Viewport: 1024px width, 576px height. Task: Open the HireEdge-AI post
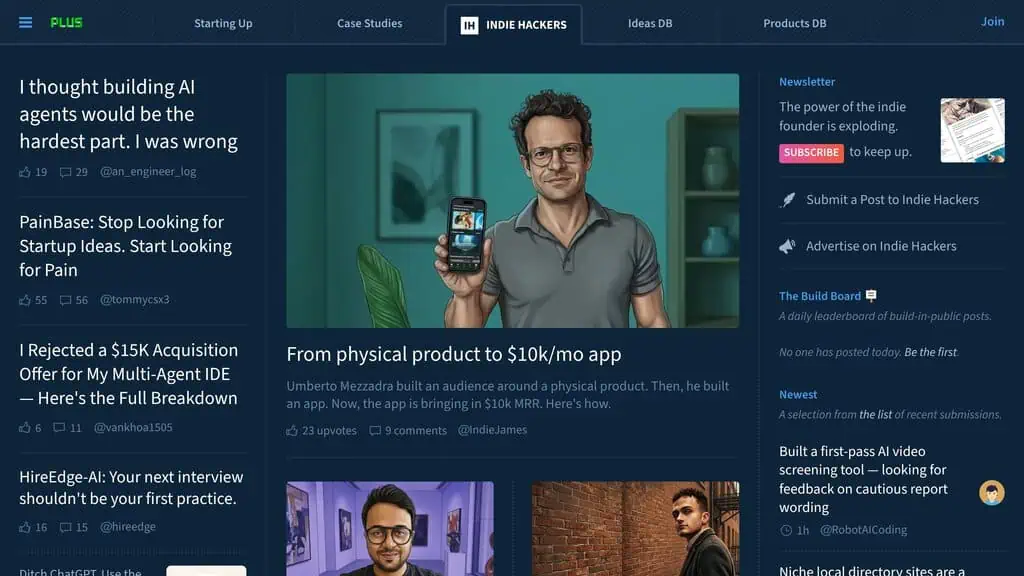pos(131,488)
